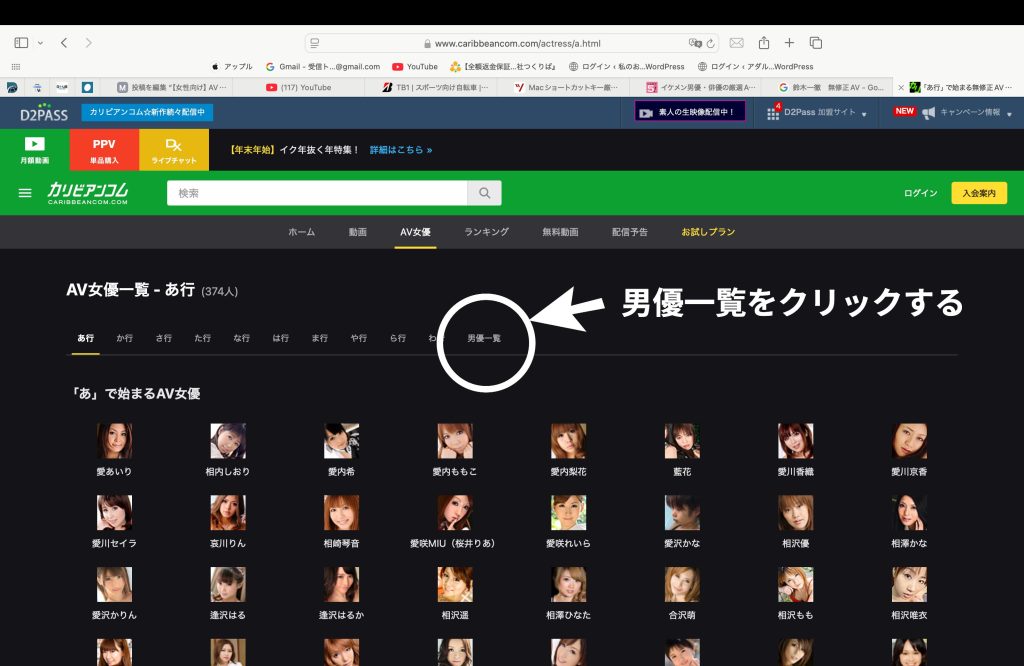1024x666 pixels.
Task: Open the sidebar dropdown chevron in Safari
Action: pyautogui.click(x=40, y=43)
